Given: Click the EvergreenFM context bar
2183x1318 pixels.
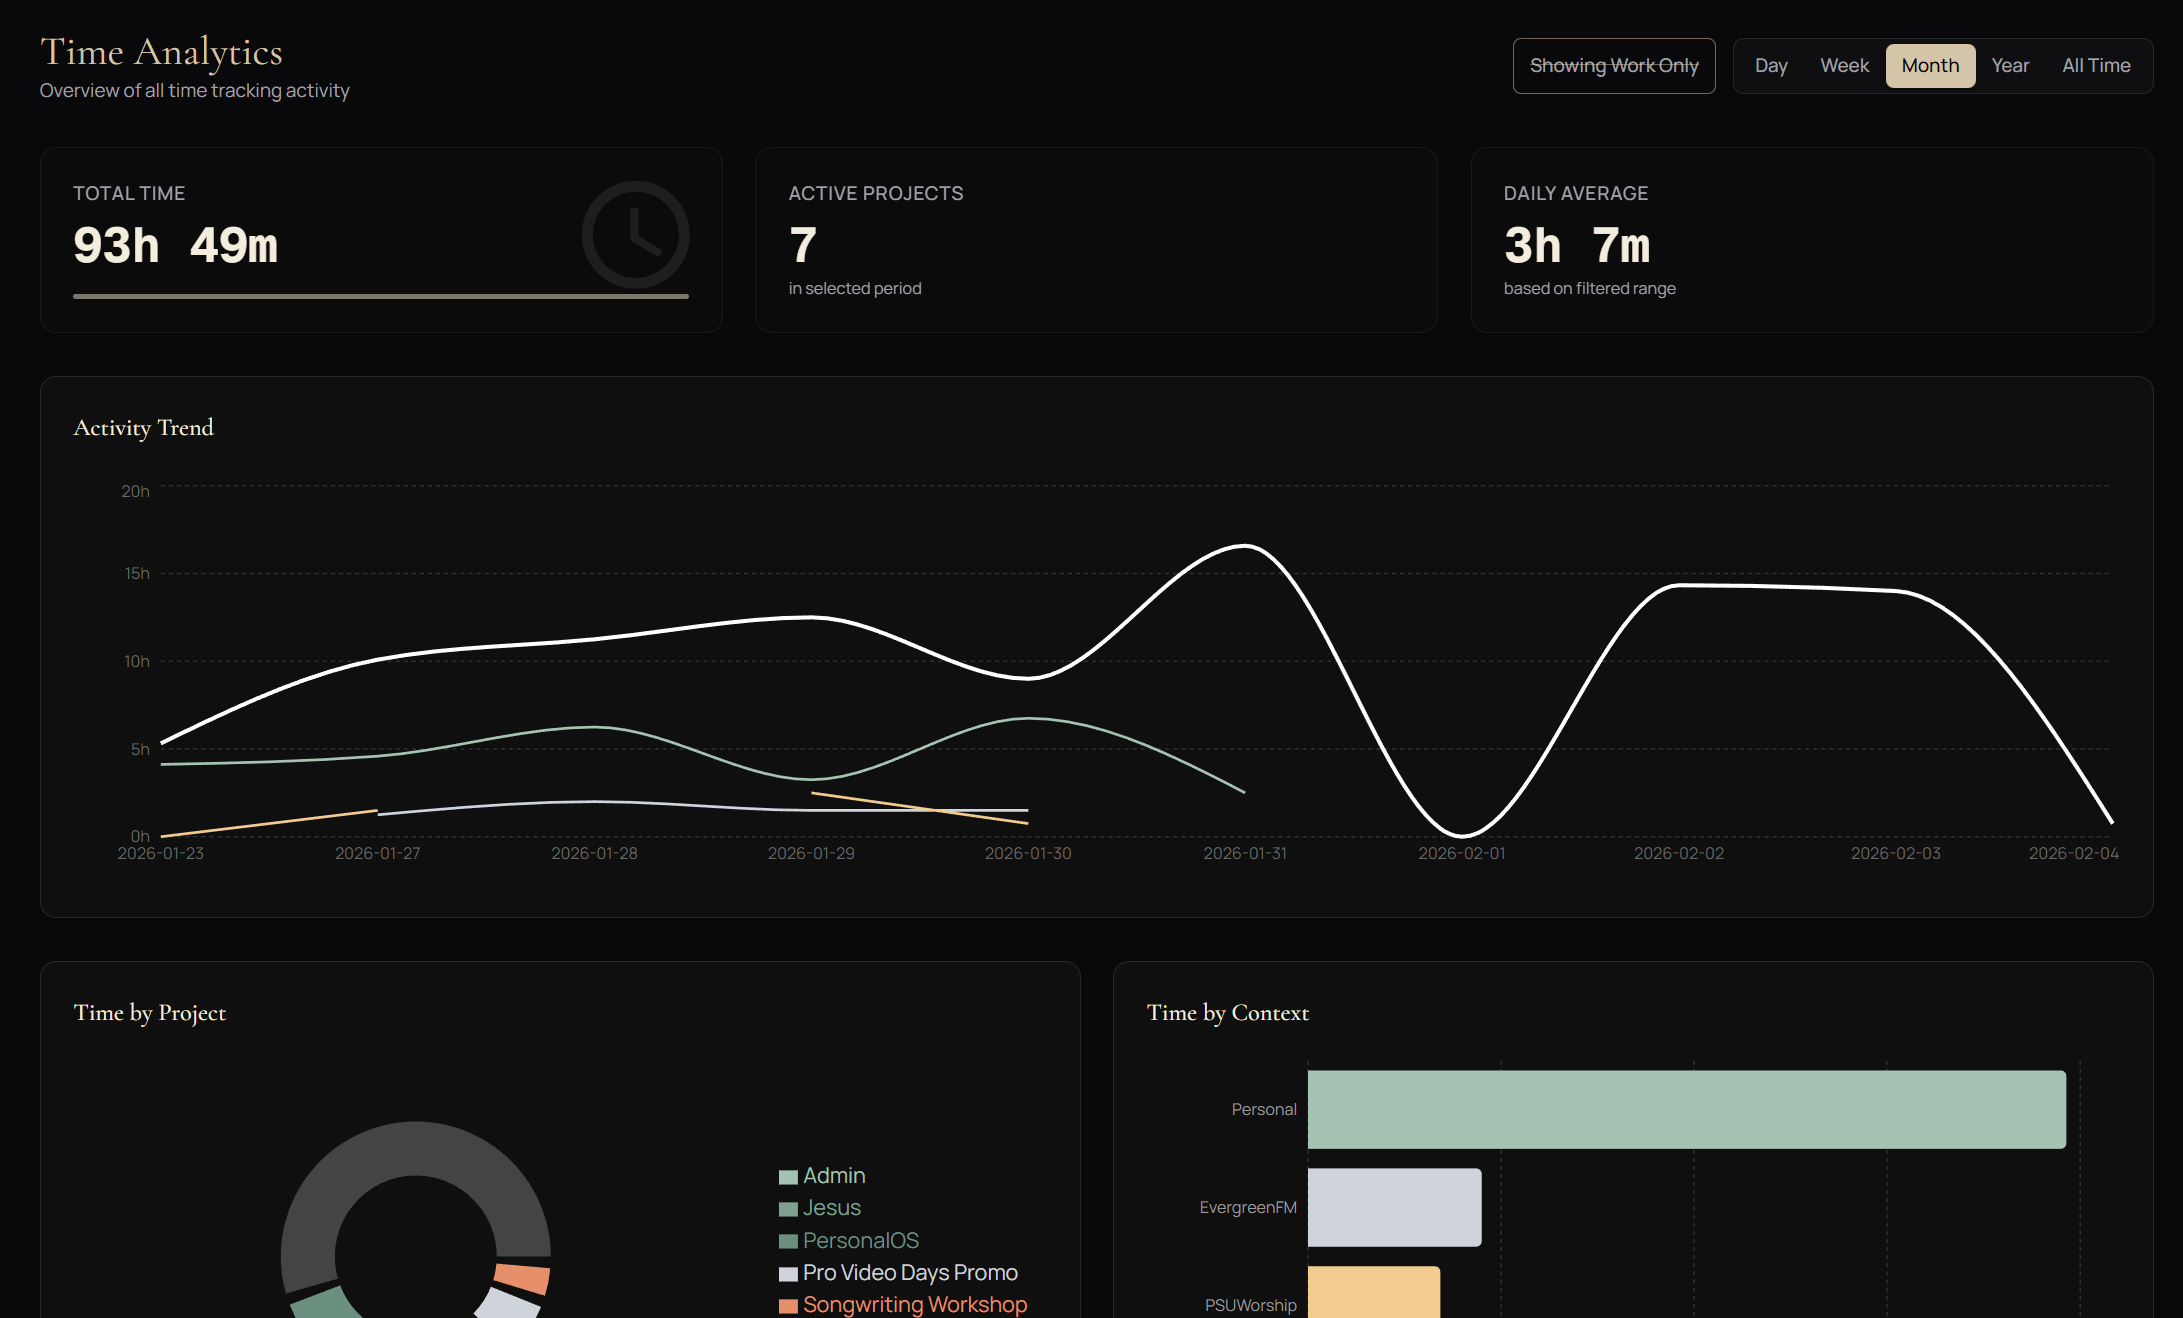Looking at the screenshot, I should 1395,1208.
